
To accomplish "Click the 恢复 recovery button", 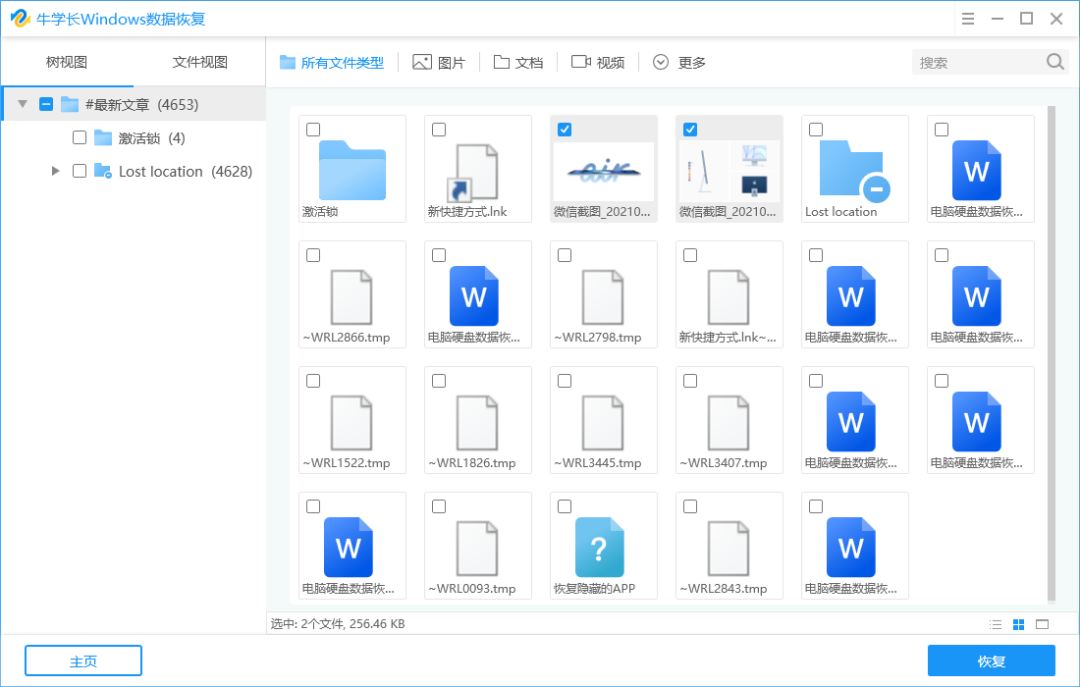I will click(991, 660).
